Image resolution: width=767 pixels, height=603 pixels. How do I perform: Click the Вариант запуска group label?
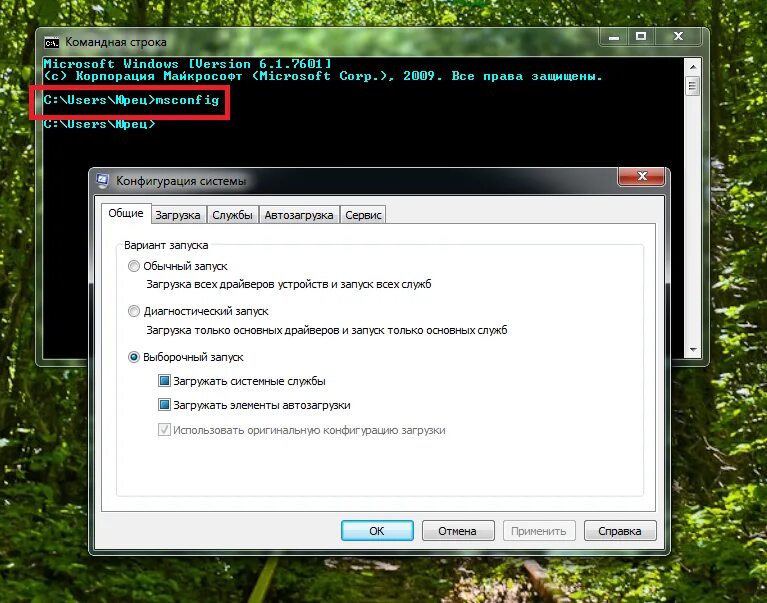(166, 245)
